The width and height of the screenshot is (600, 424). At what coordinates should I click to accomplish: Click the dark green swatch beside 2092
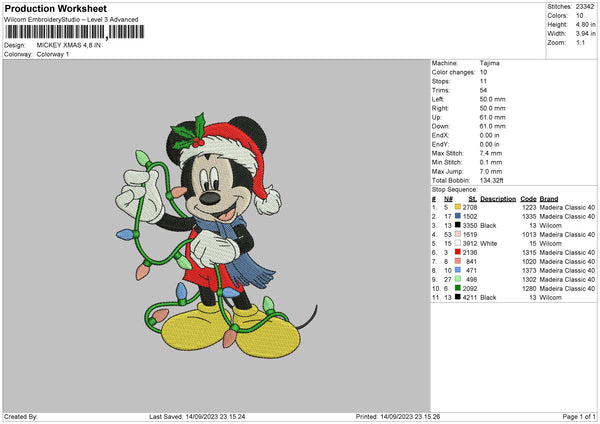[457, 288]
